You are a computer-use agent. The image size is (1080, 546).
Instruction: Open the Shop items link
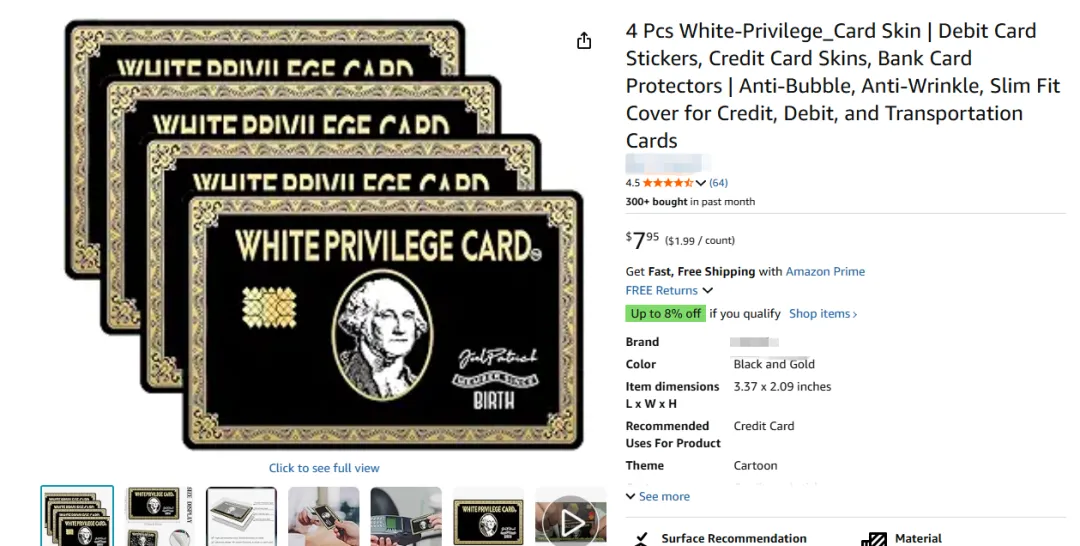click(x=823, y=314)
